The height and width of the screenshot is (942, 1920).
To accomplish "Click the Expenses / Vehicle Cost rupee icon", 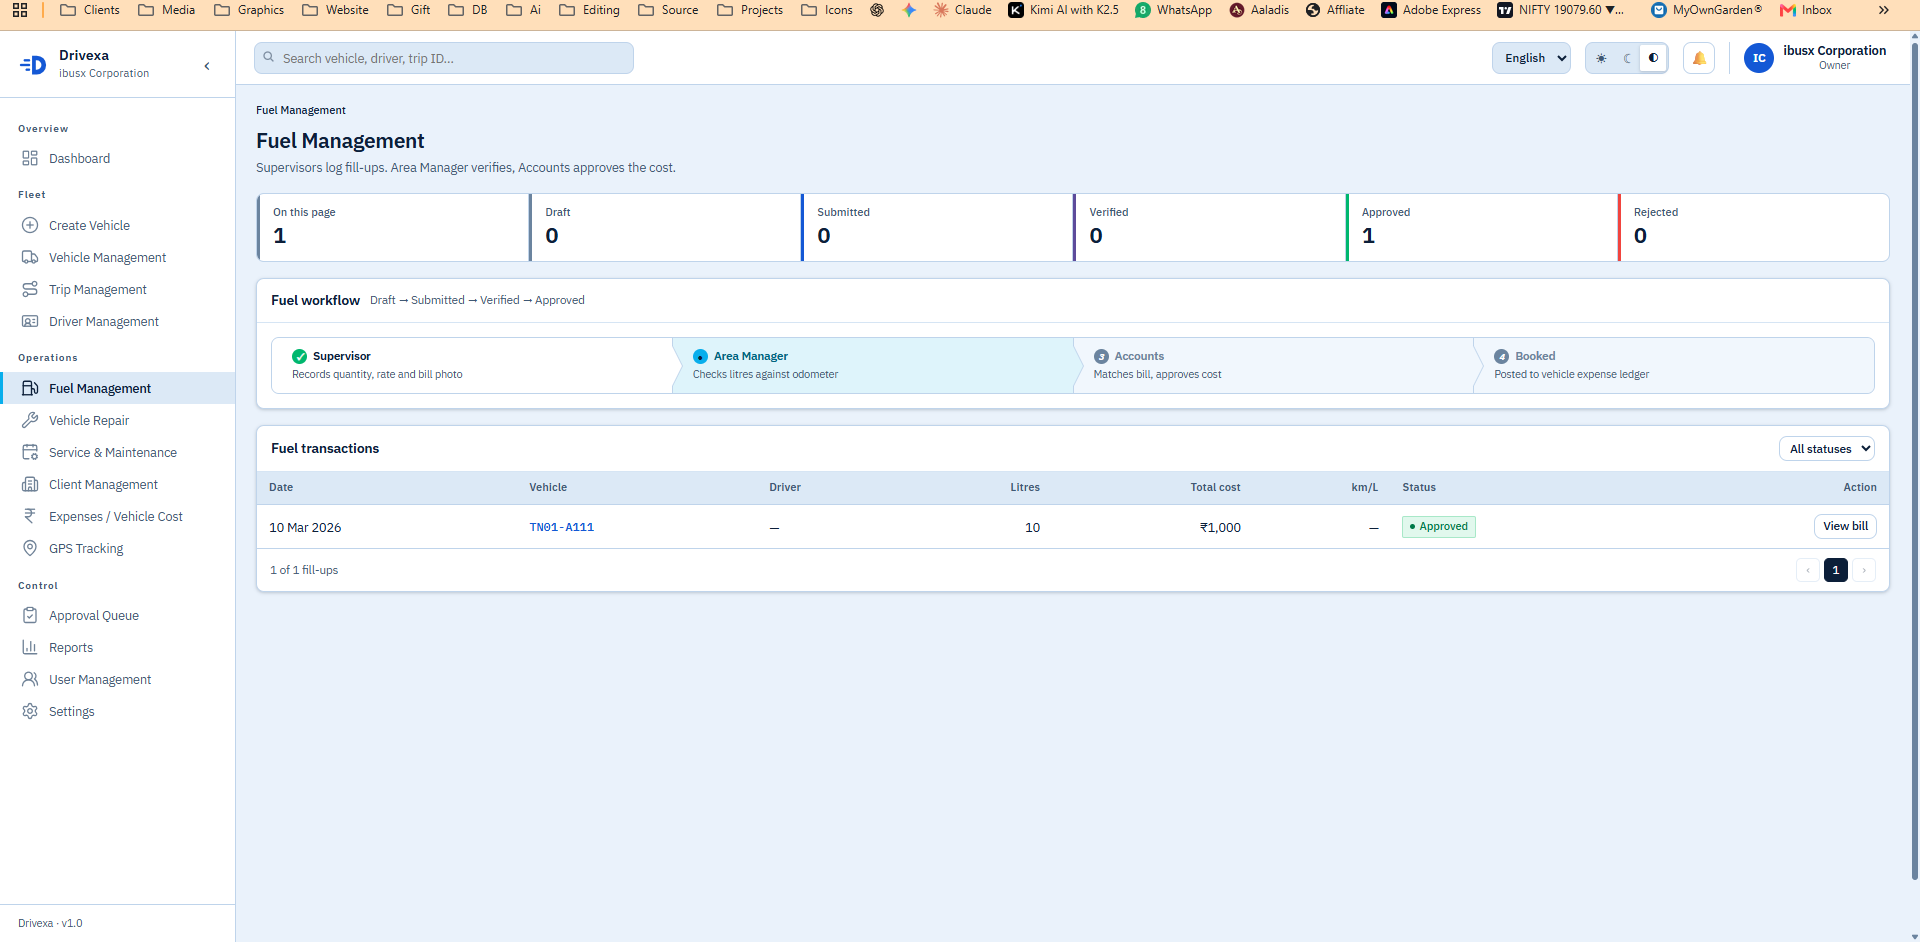I will pyautogui.click(x=30, y=516).
